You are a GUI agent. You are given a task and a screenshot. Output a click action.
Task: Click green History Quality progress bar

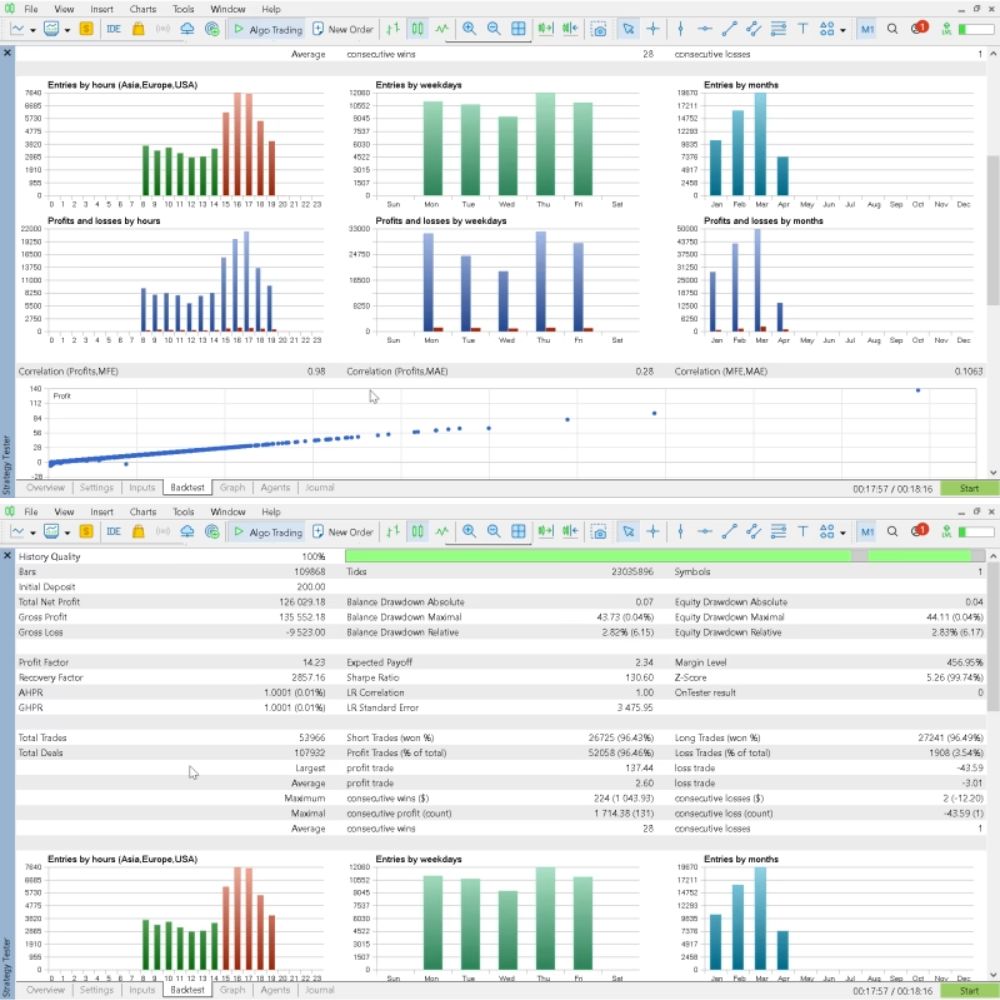pyautogui.click(x=665, y=556)
